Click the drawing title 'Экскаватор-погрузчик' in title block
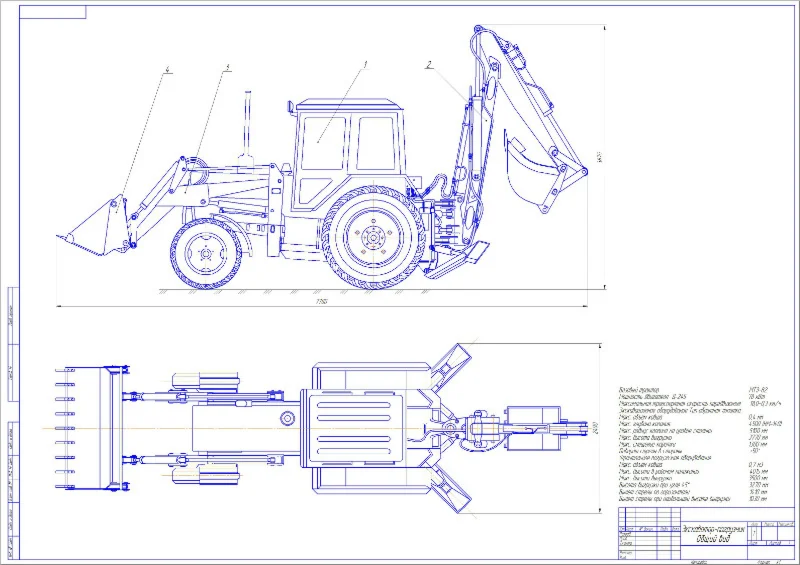 point(713,529)
